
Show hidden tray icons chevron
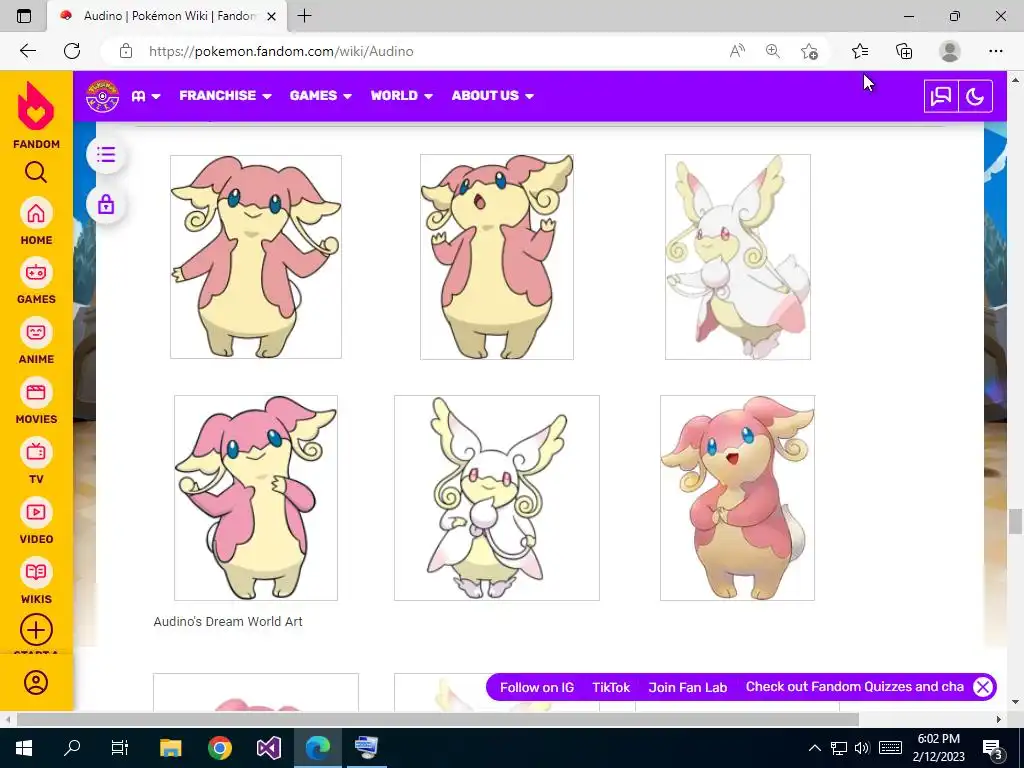(815, 748)
